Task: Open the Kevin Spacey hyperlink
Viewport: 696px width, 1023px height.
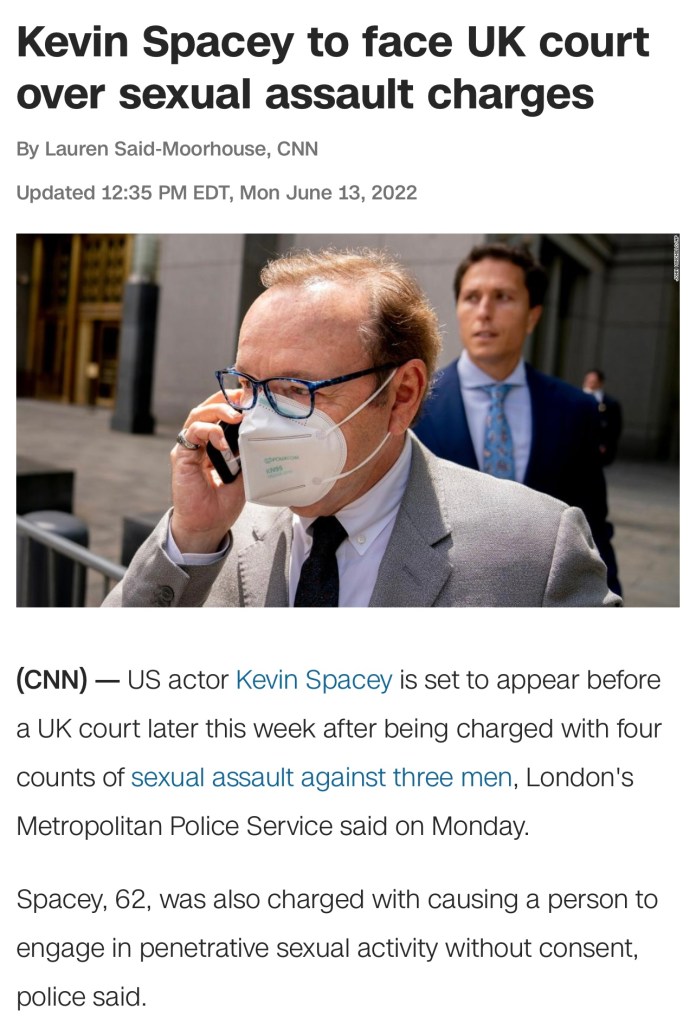Action: [x=314, y=680]
